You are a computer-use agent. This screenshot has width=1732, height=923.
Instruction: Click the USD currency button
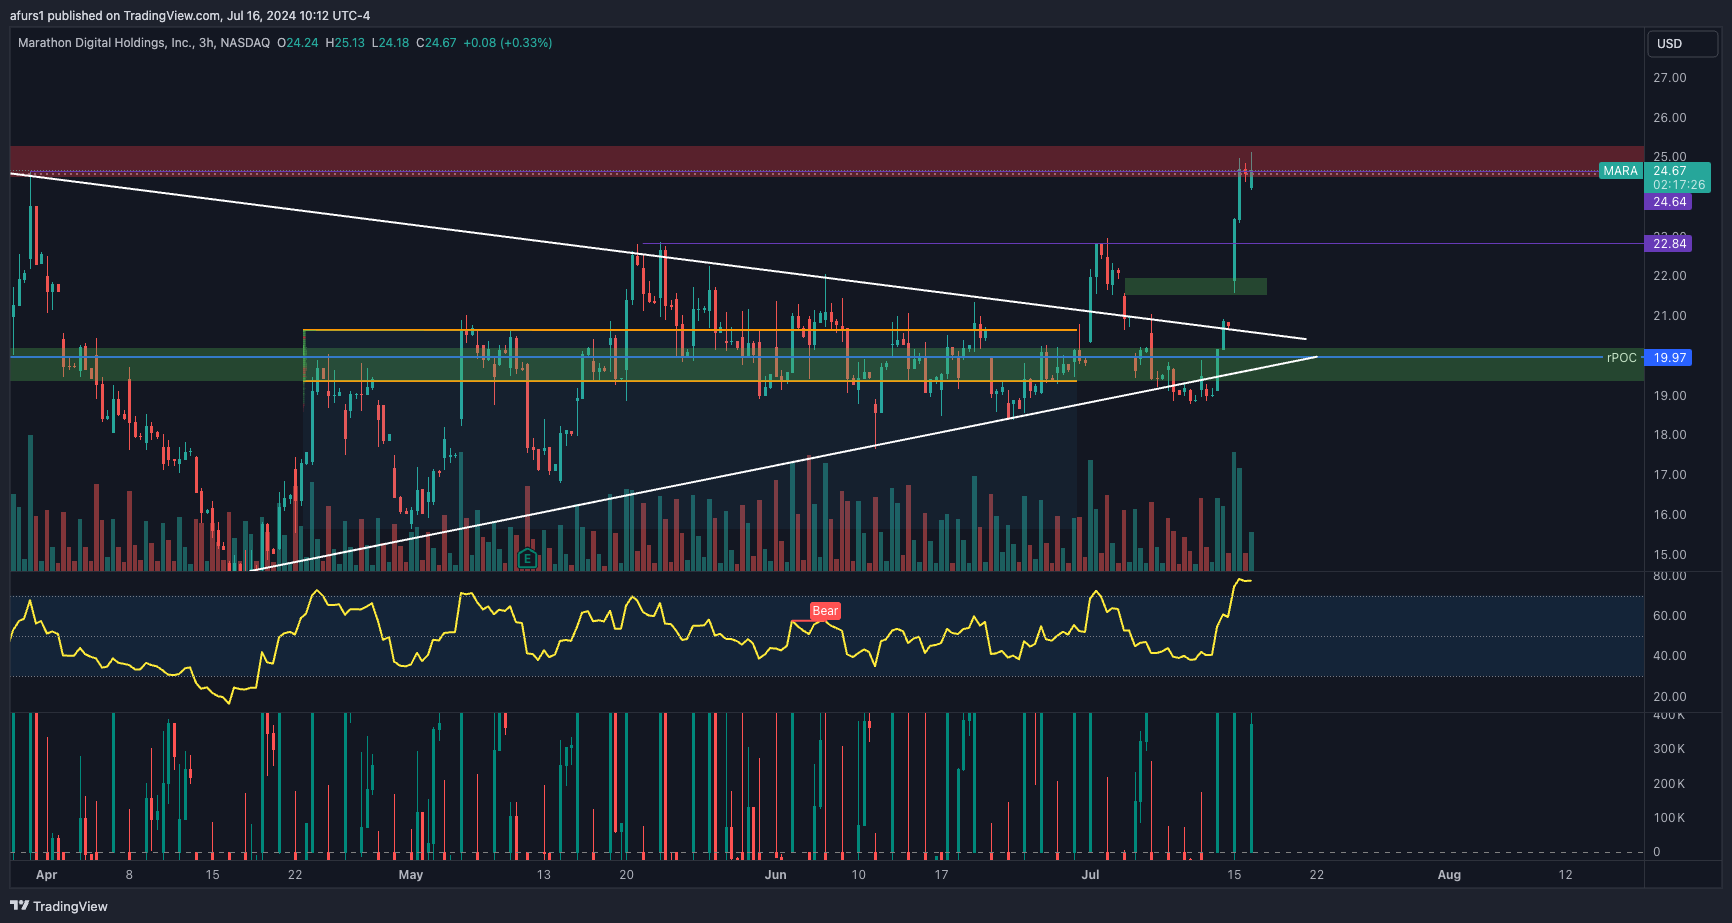(1681, 43)
